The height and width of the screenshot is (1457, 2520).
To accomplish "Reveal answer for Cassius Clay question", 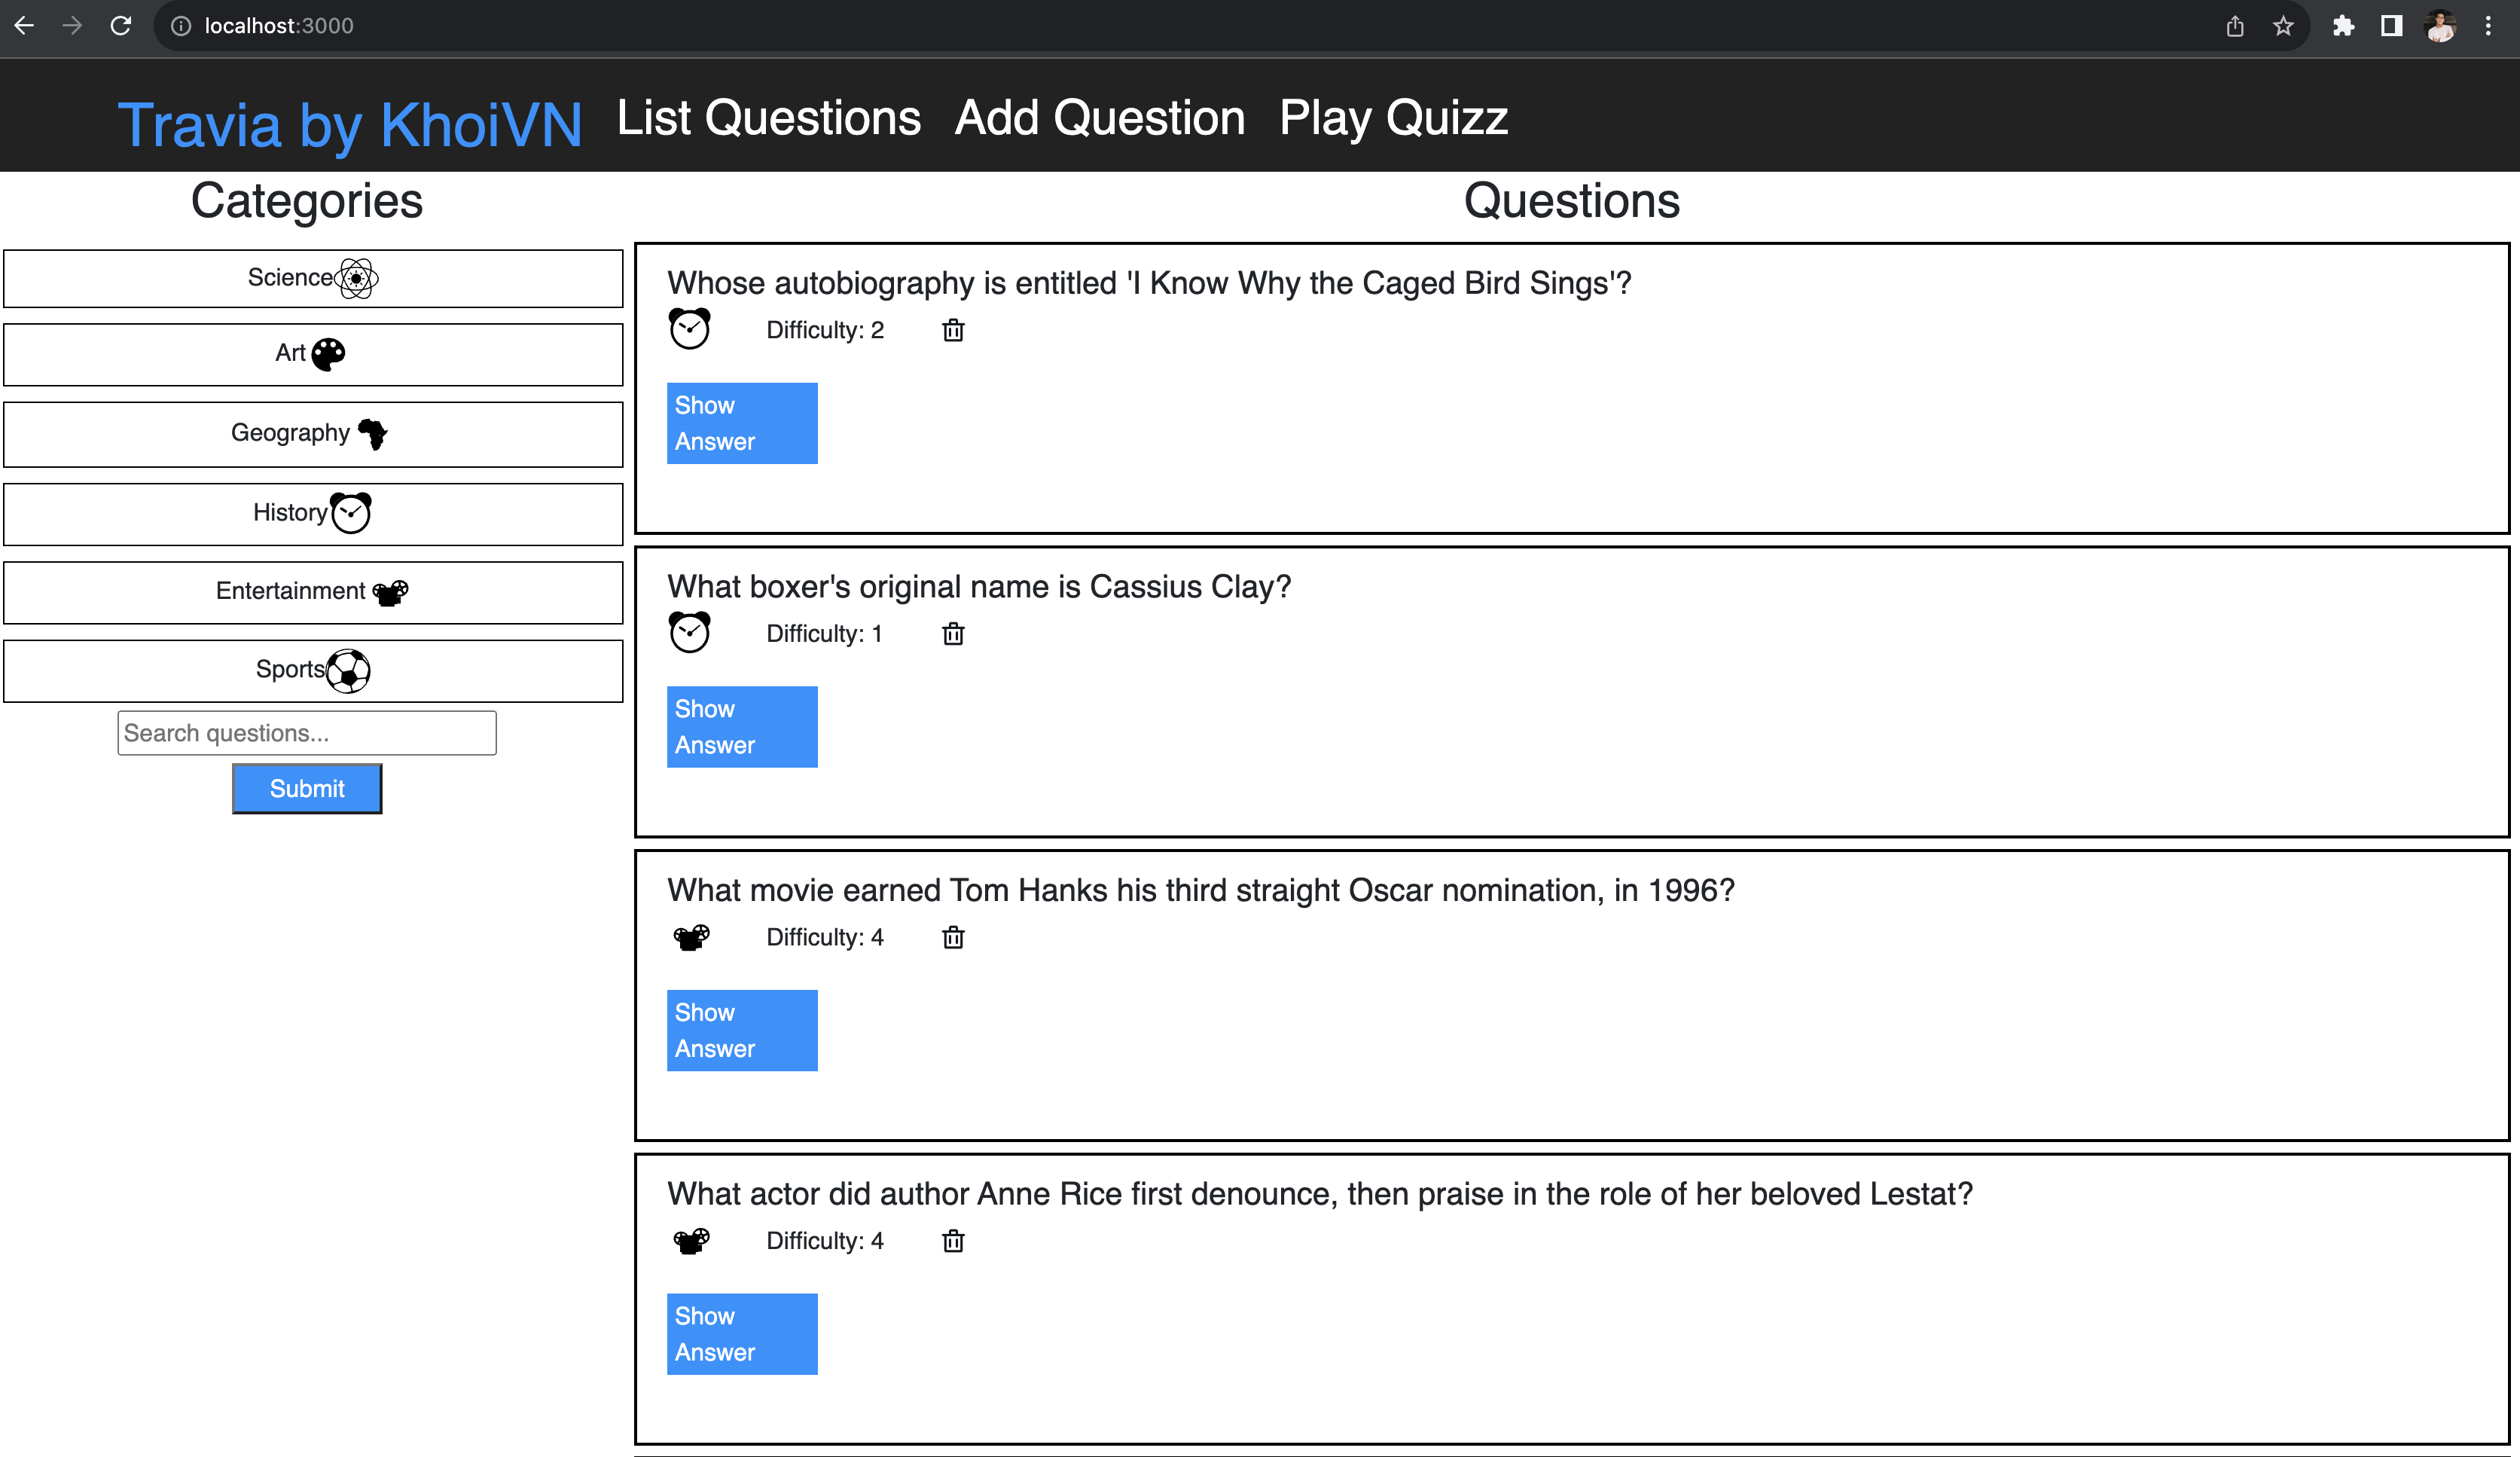I will (x=742, y=727).
